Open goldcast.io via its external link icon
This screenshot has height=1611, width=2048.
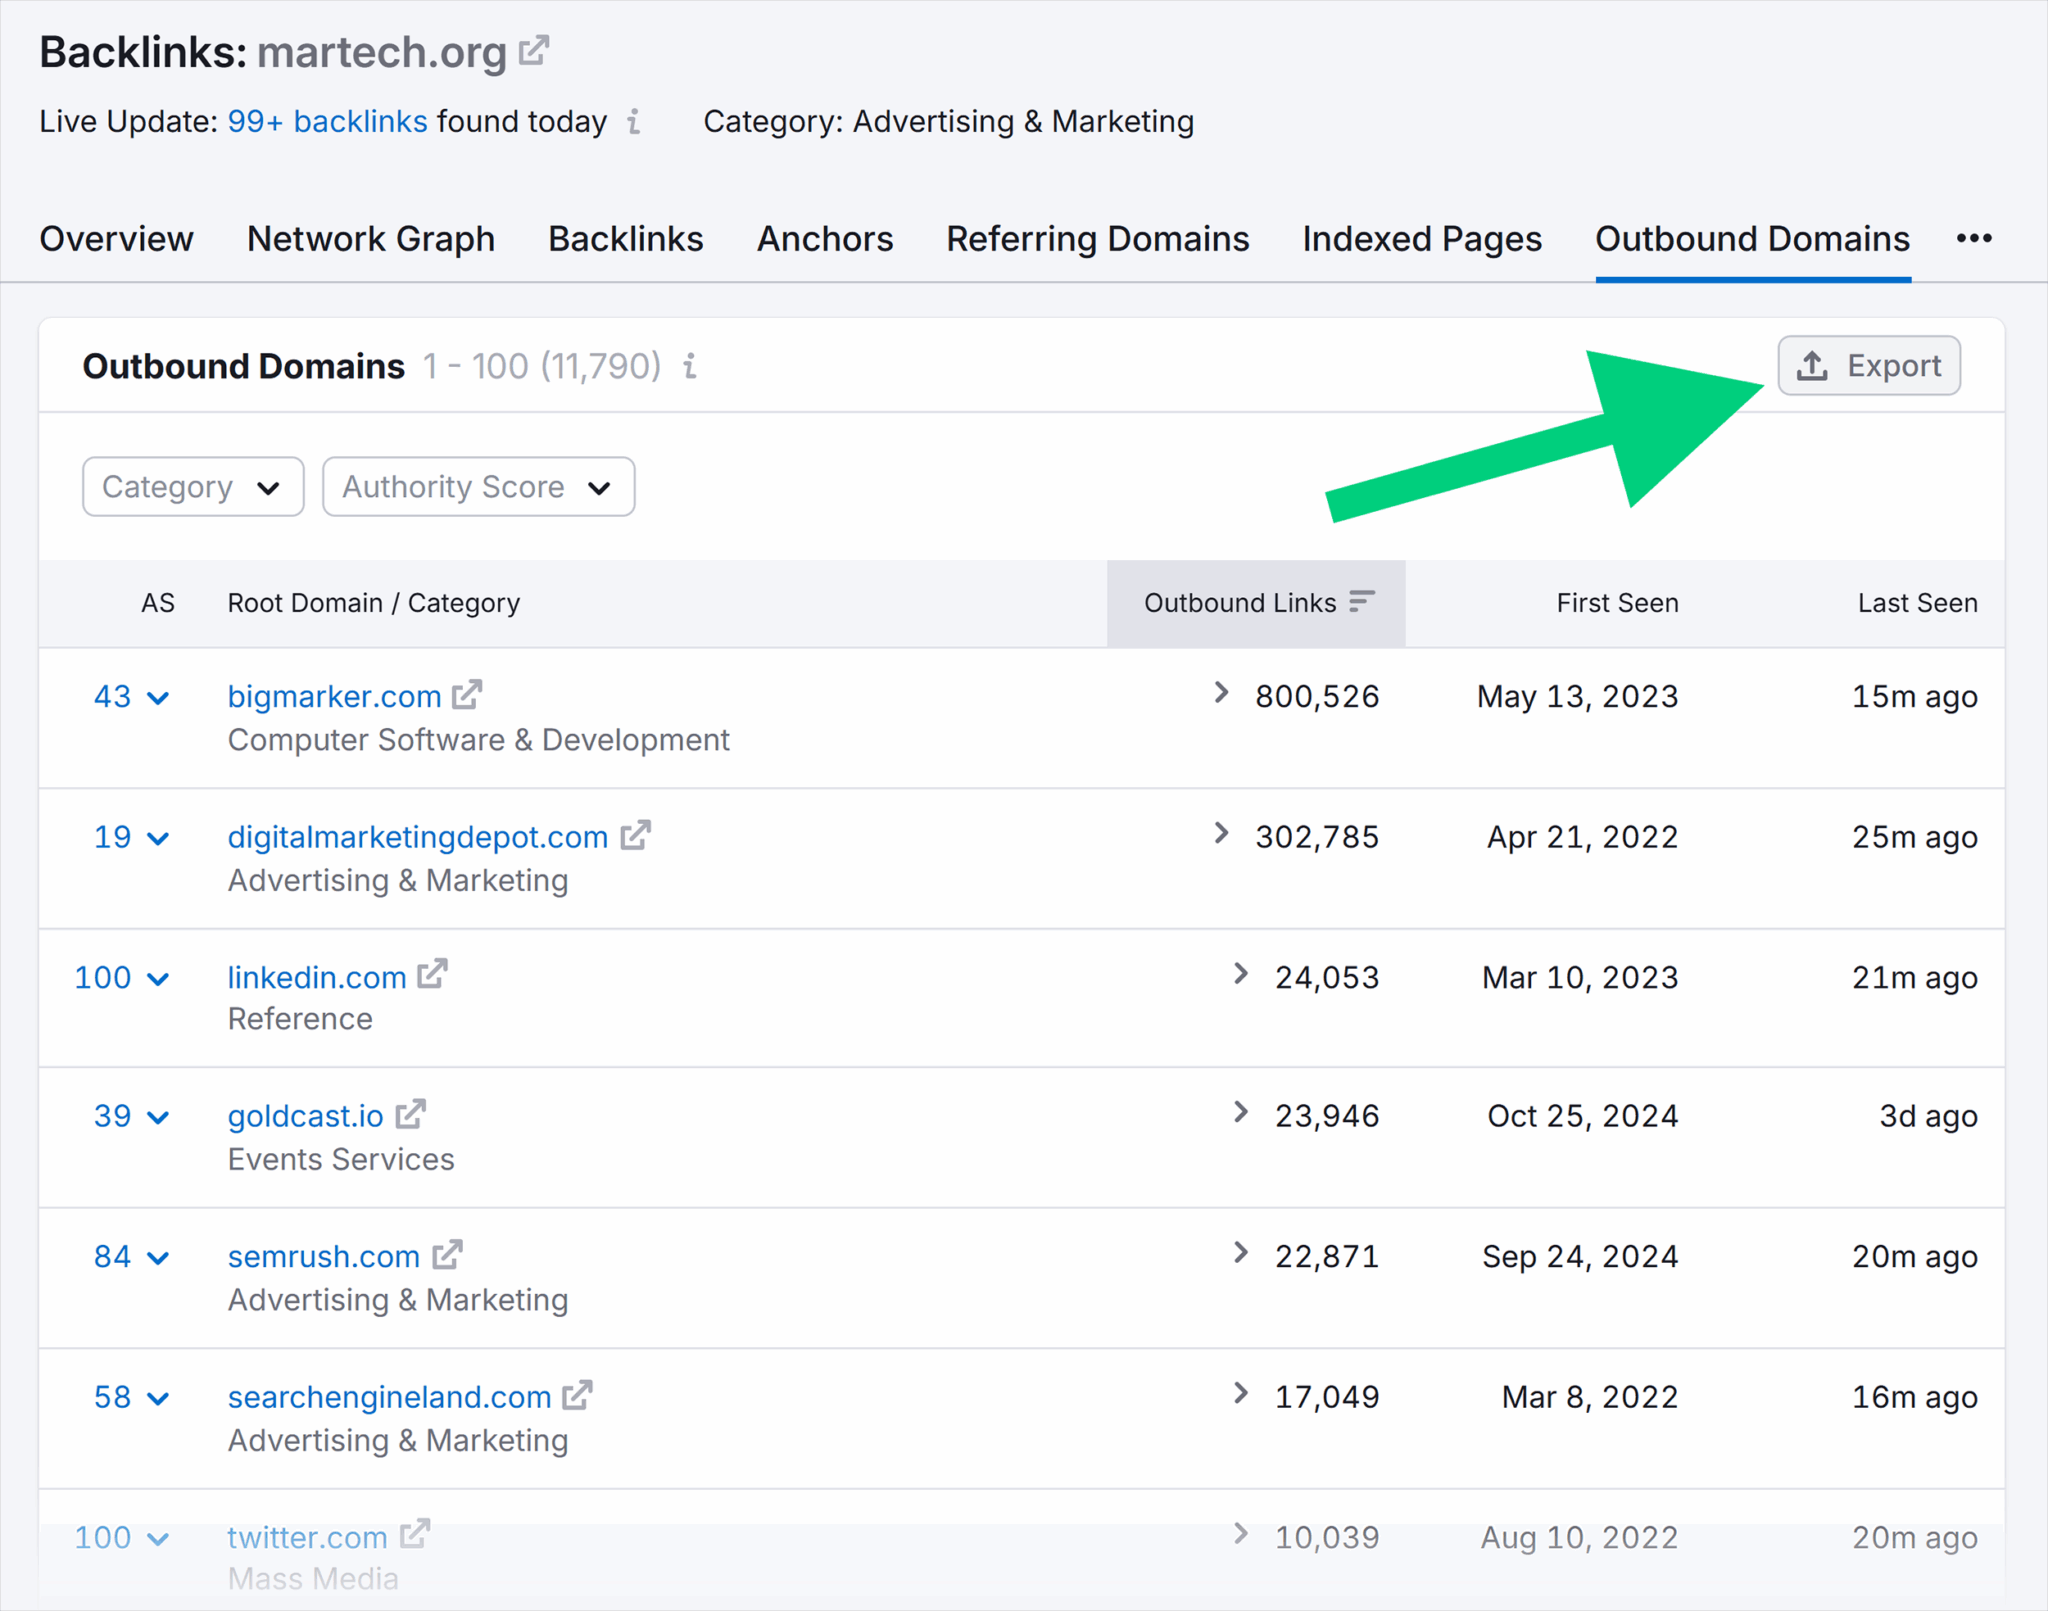(410, 1113)
